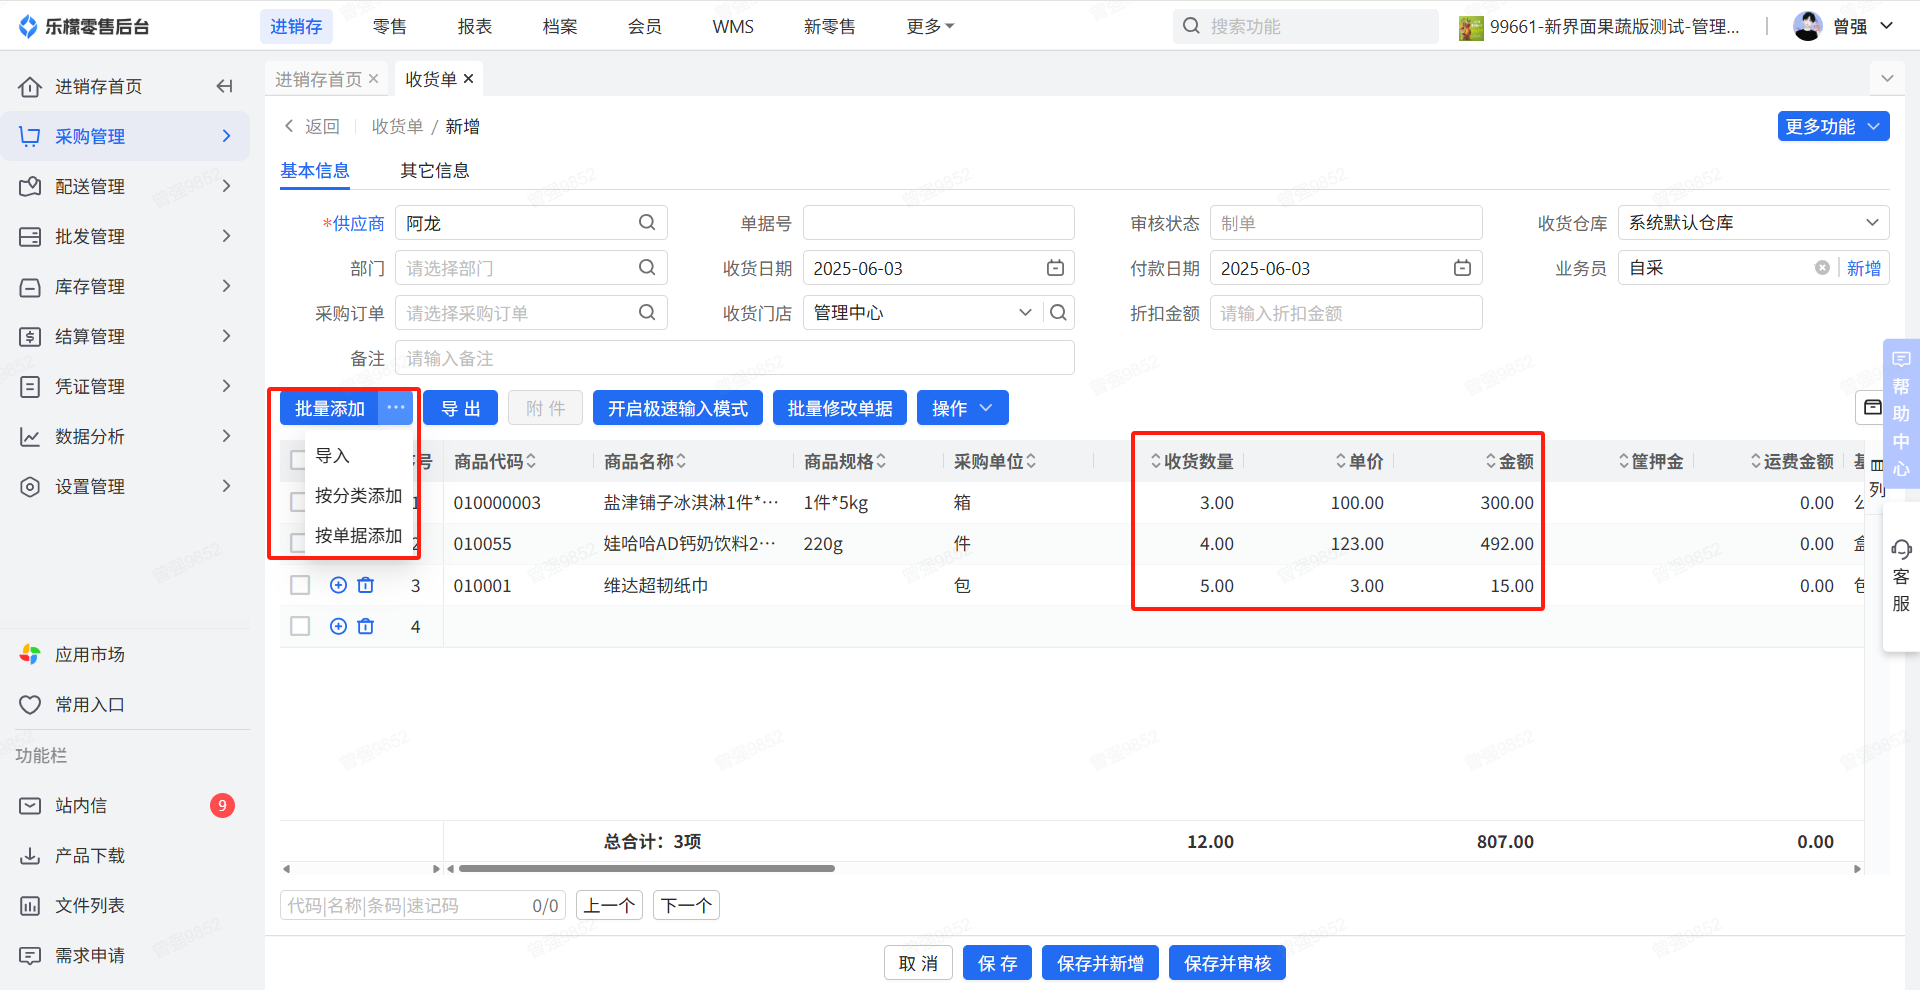Select 导入 from the dropdown menu

[332, 456]
